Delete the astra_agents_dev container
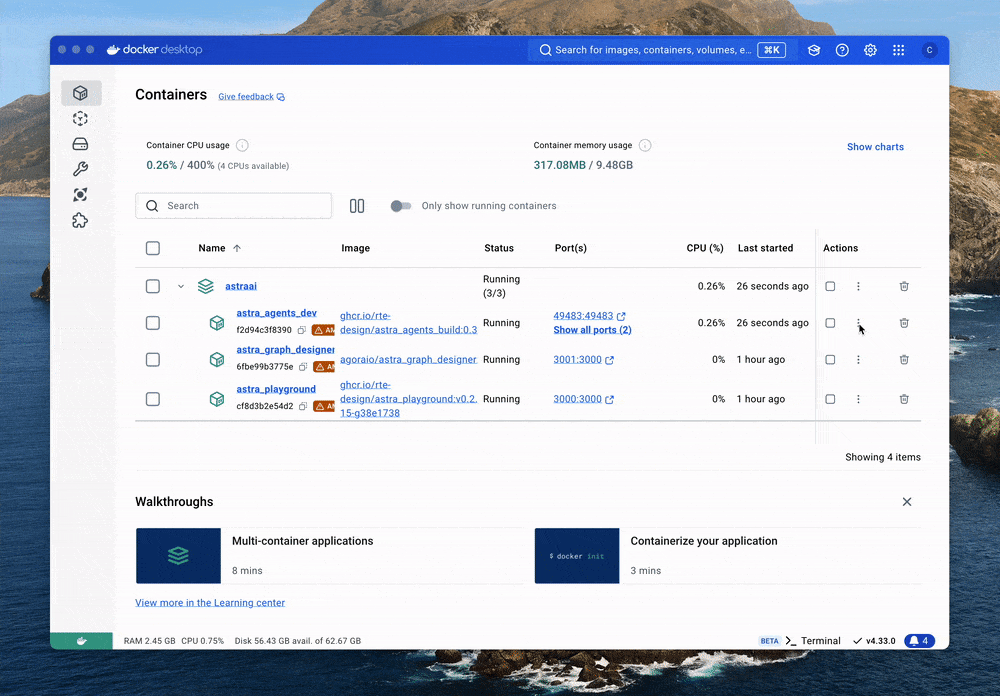Viewport: 1000px width, 696px height. pyautogui.click(x=904, y=323)
